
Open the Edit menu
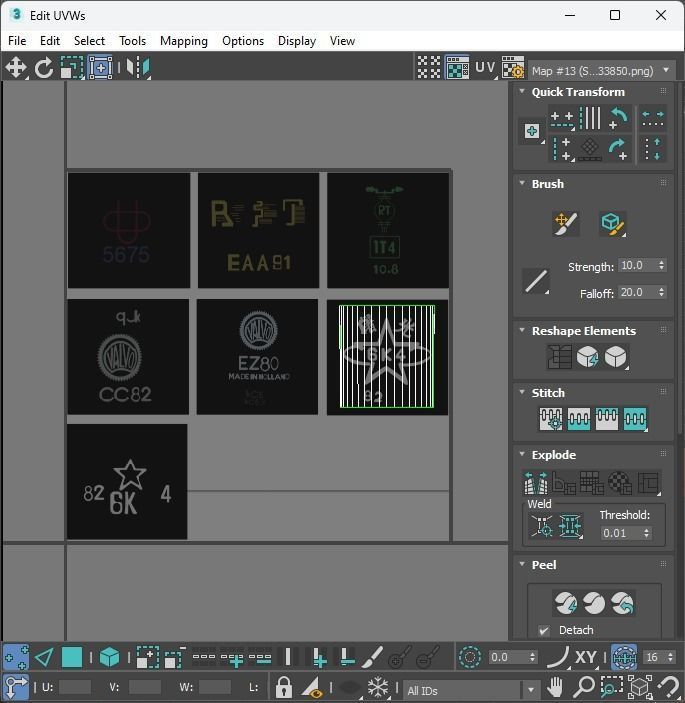pos(50,41)
